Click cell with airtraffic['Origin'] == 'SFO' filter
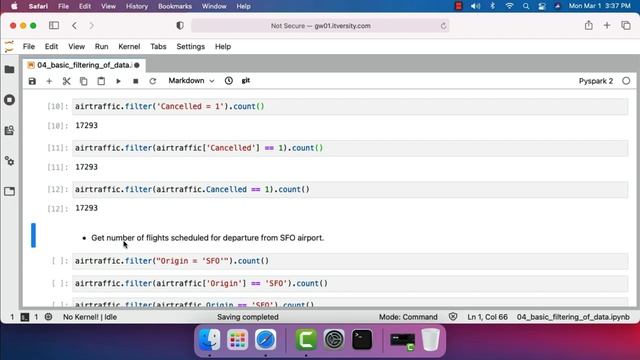Image resolution: width=640 pixels, height=360 pixels. [x=350, y=283]
